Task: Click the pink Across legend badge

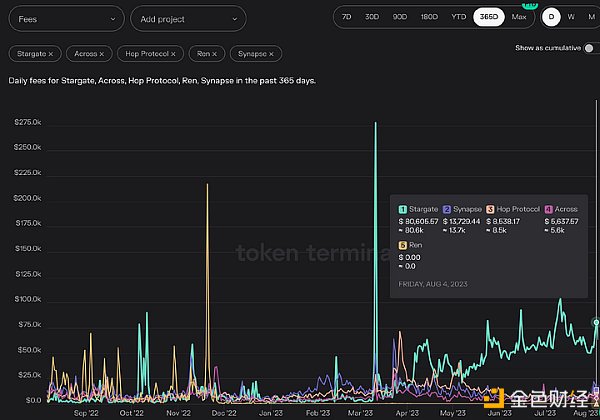Action: (548, 208)
